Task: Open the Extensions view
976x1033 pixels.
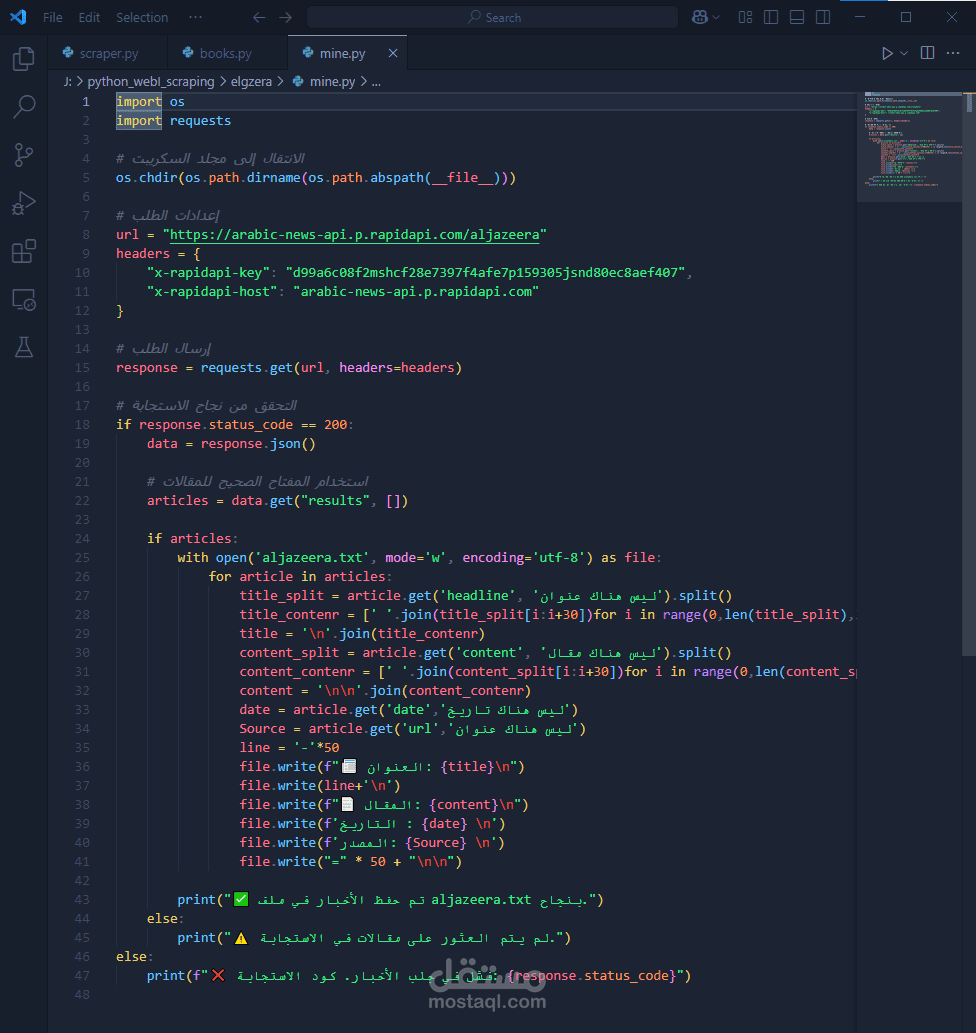Action: pyautogui.click(x=24, y=251)
